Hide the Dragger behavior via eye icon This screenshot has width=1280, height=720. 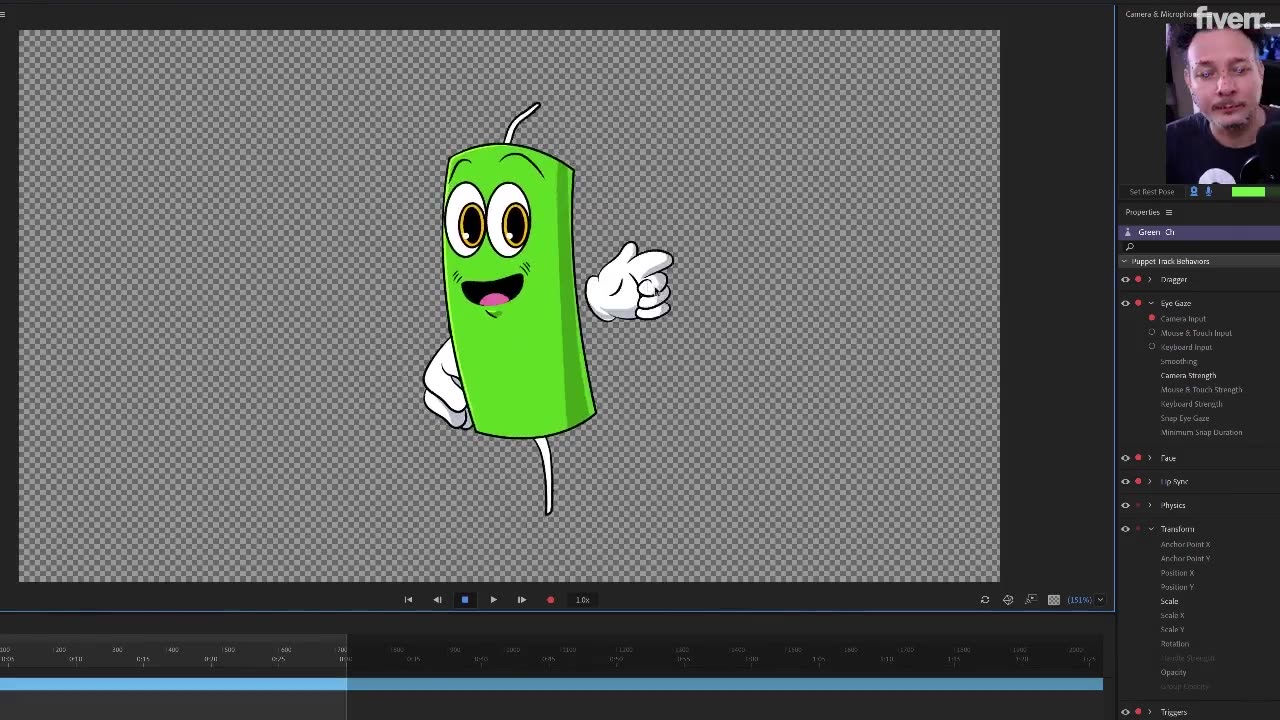point(1125,279)
